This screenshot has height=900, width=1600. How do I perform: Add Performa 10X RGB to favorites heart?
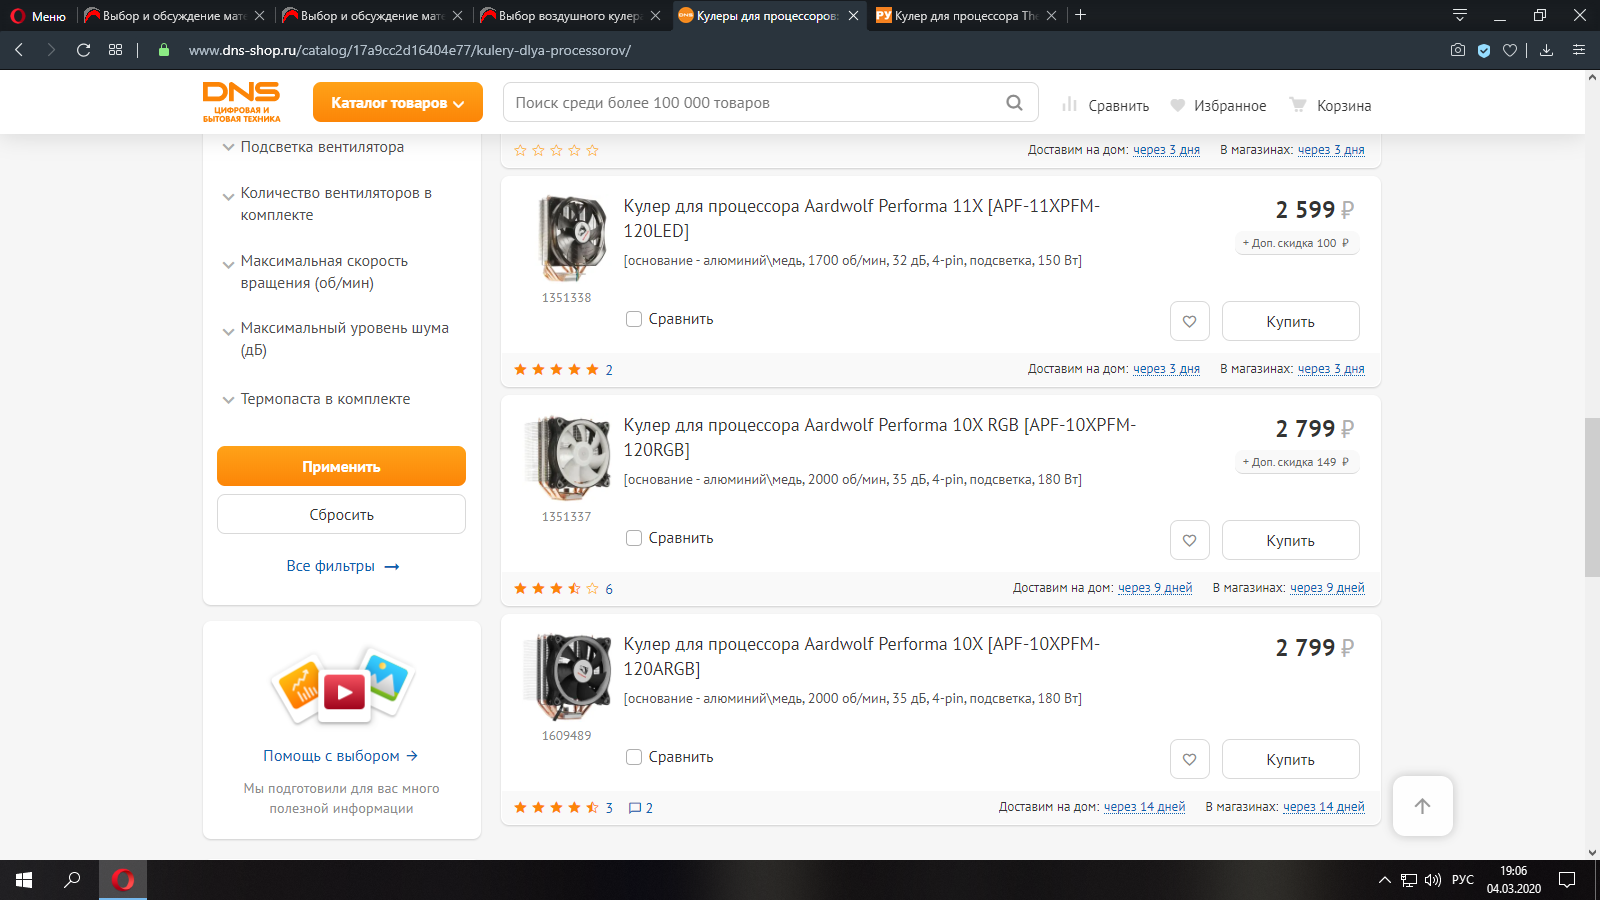(x=1190, y=540)
